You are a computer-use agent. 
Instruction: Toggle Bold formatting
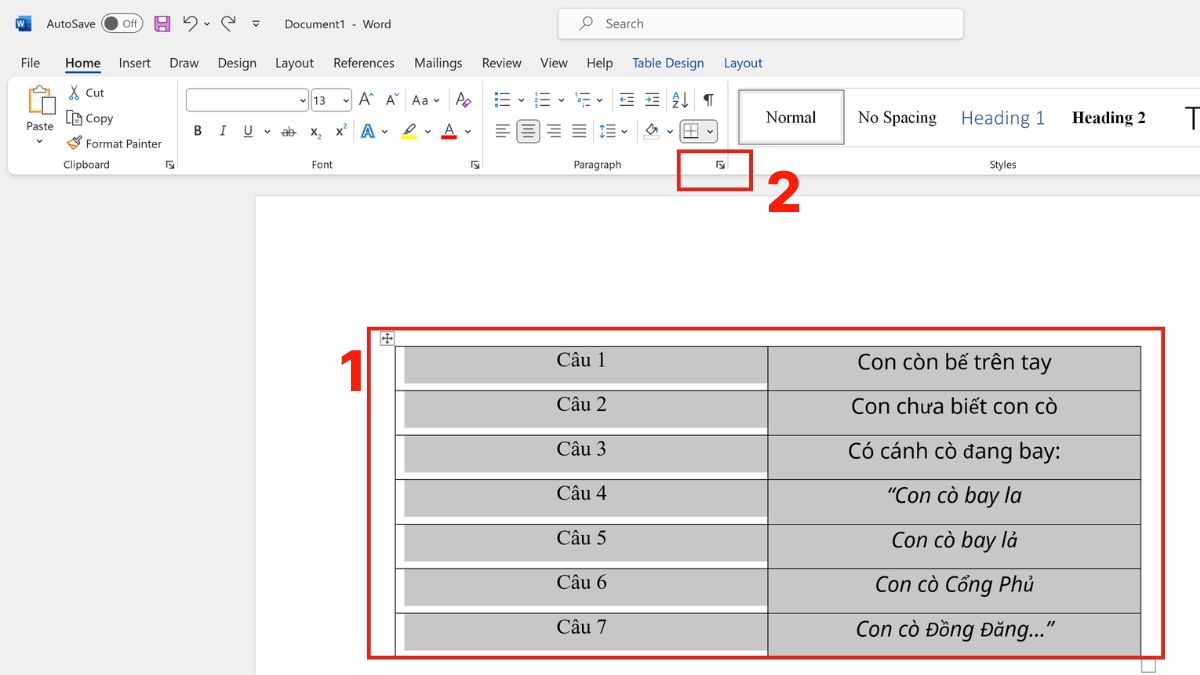pyautogui.click(x=198, y=131)
